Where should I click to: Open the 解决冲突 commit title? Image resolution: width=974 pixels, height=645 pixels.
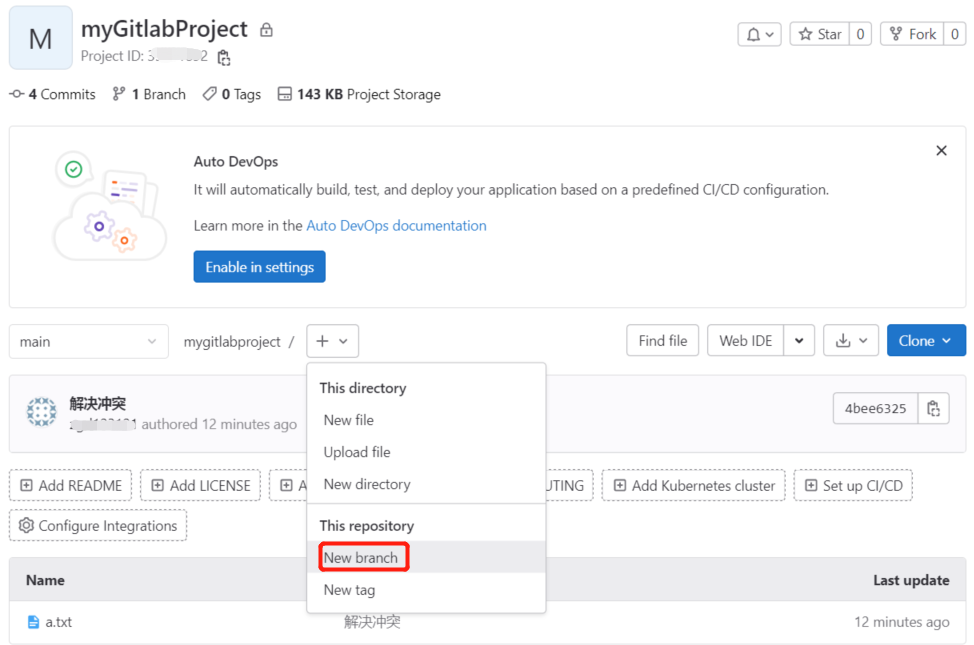coord(98,404)
